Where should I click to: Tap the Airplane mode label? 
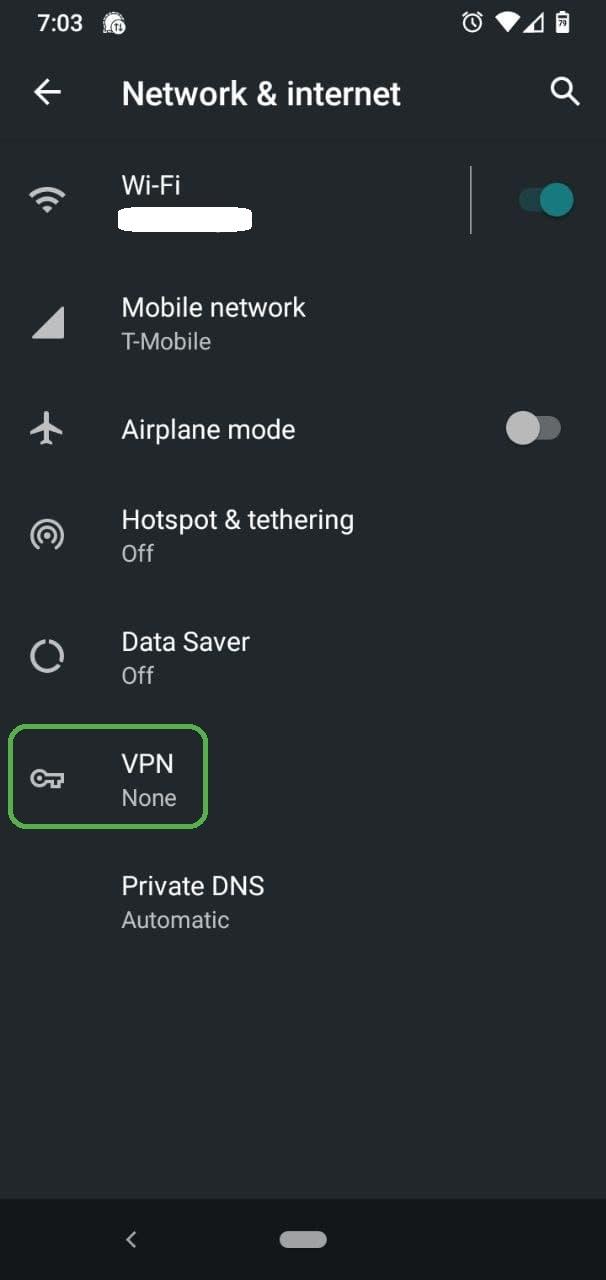tap(208, 430)
